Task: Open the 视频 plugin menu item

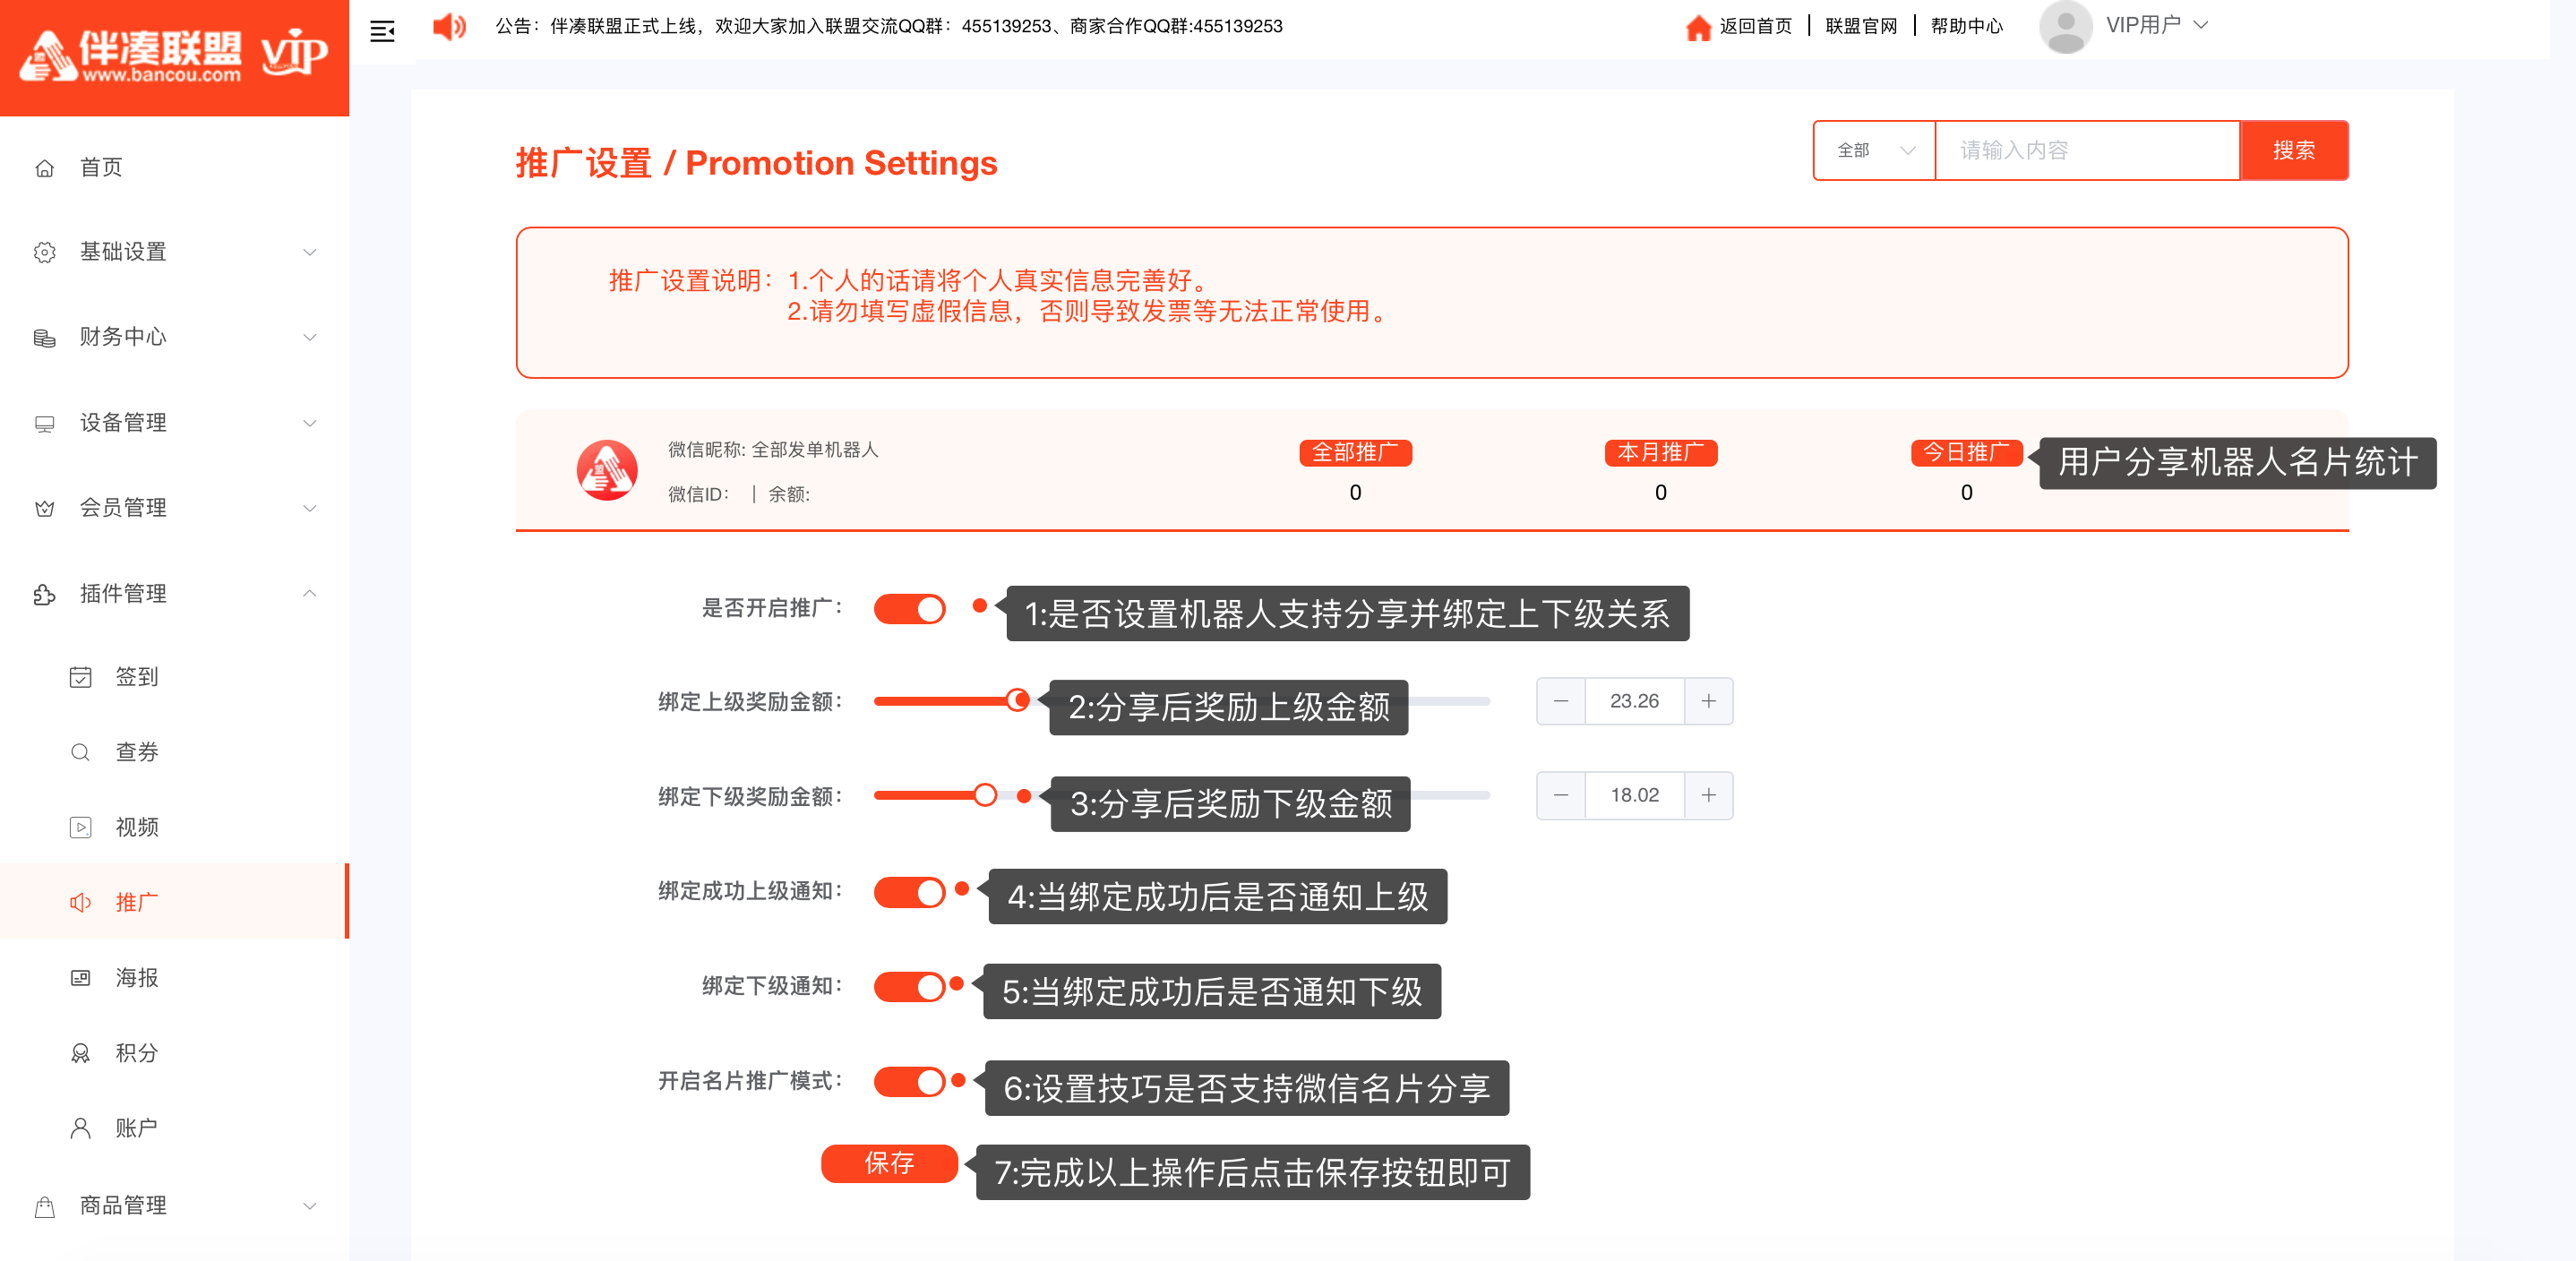Action: 174,827
